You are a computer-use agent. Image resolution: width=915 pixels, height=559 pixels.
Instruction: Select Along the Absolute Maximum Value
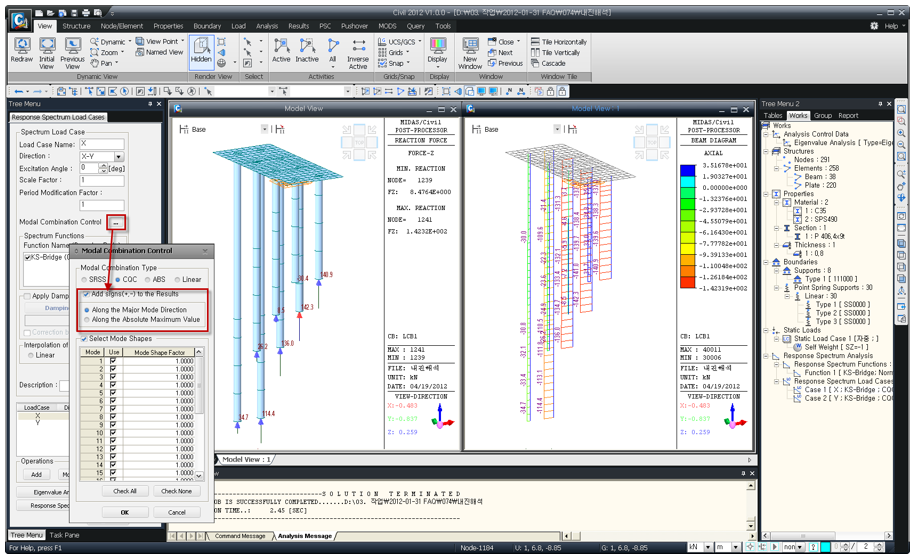tap(87, 320)
